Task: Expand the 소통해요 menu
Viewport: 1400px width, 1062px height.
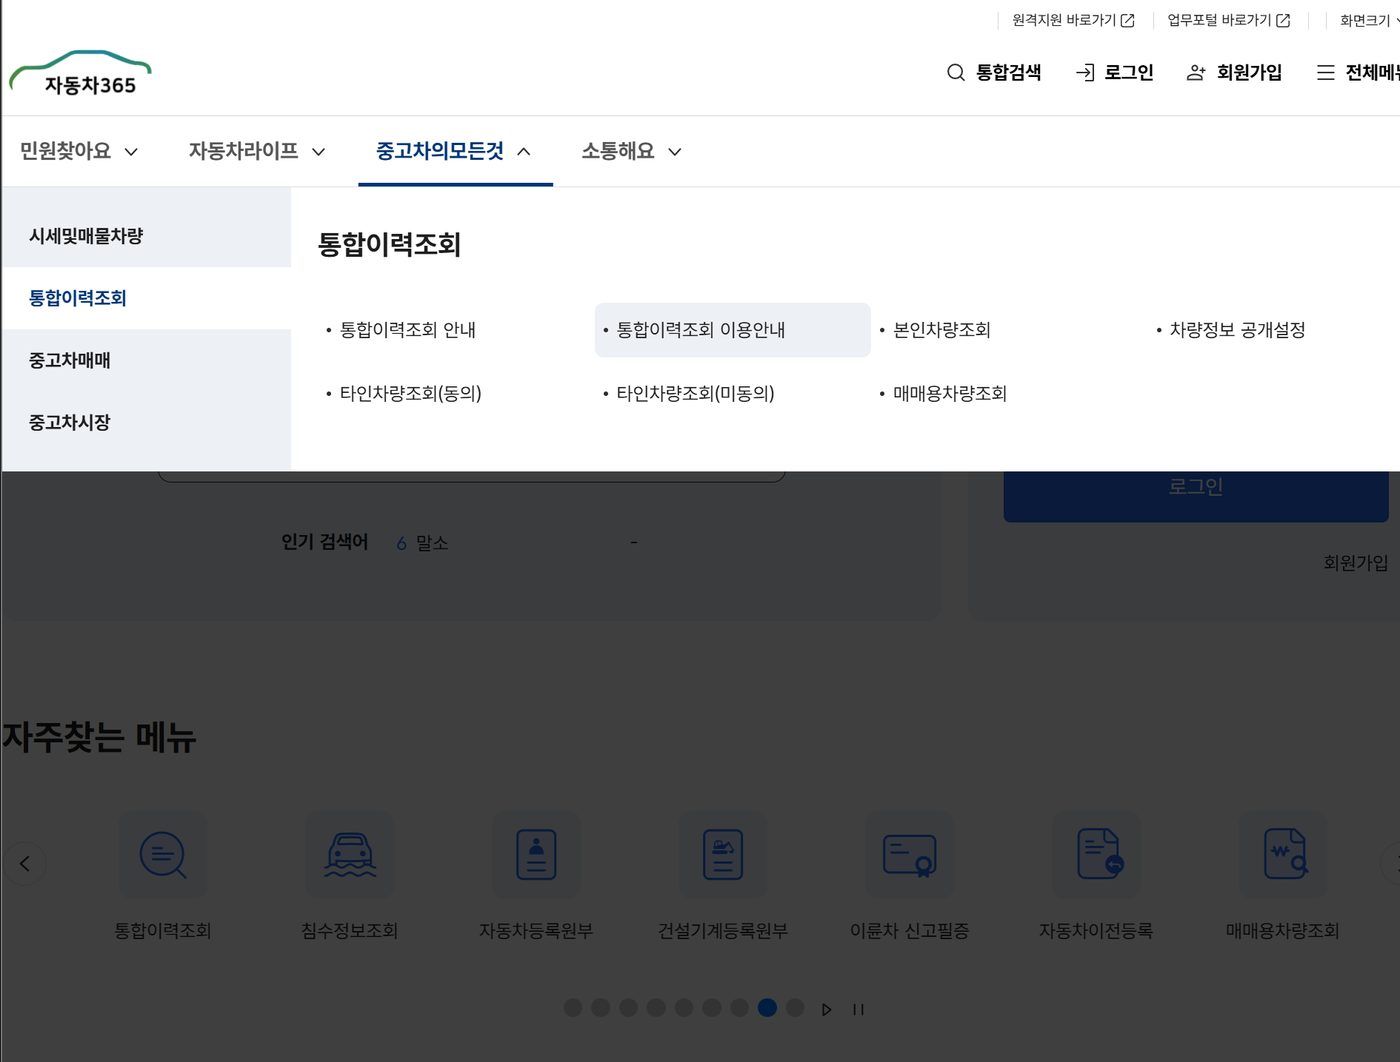Action: (x=632, y=151)
